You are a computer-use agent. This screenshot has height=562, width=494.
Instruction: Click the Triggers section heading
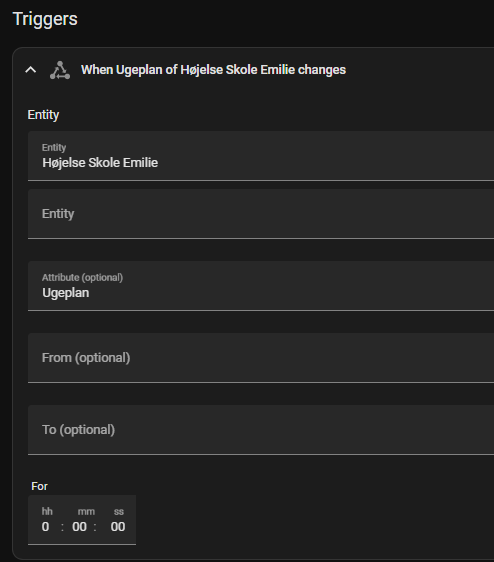coord(45,19)
